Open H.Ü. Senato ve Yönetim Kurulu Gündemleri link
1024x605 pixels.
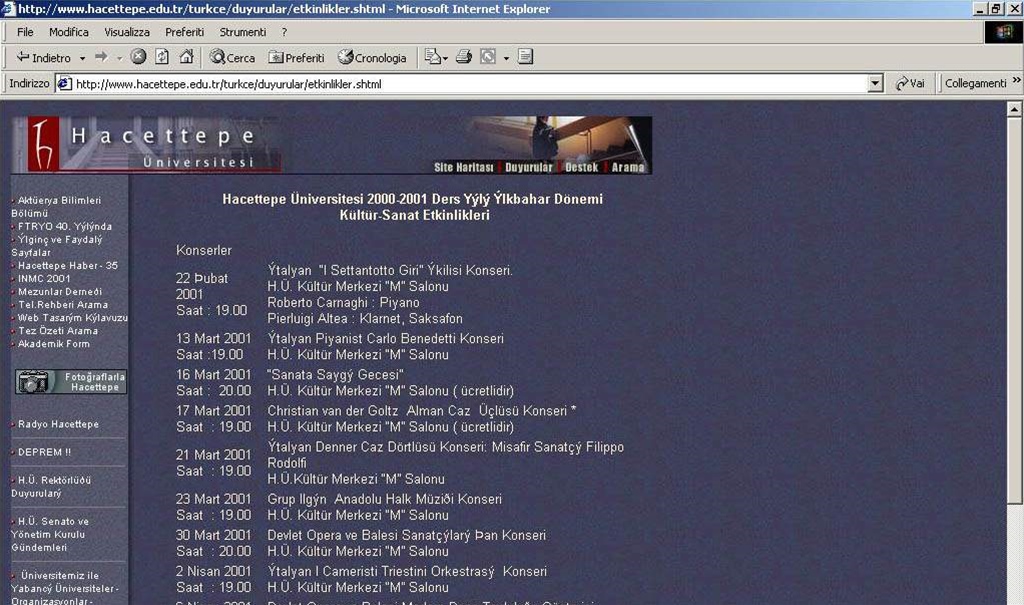(x=50, y=534)
